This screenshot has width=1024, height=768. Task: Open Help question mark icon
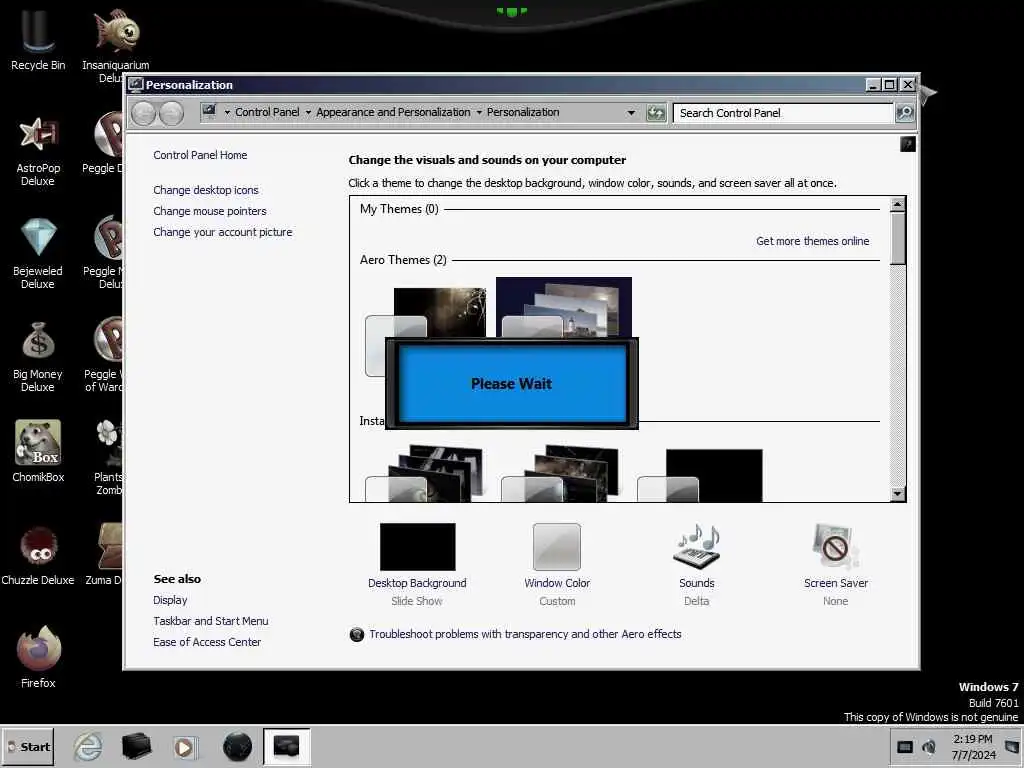[x=908, y=144]
